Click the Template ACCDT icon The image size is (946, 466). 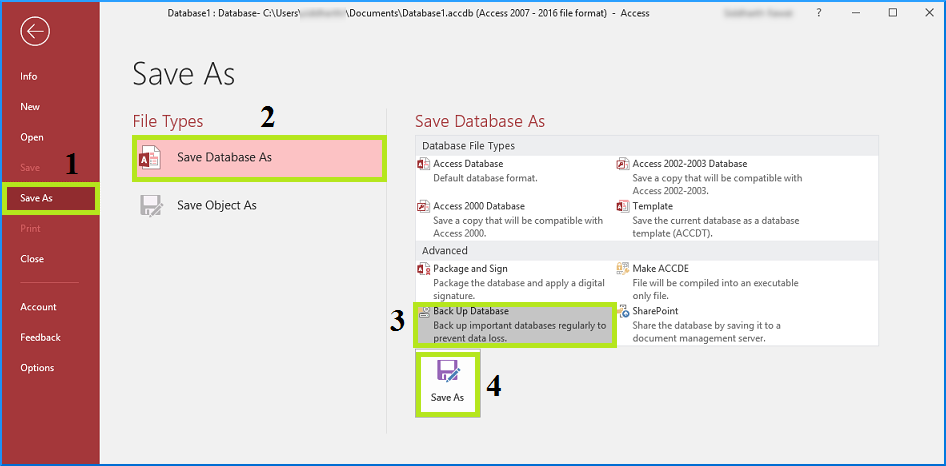pos(623,206)
